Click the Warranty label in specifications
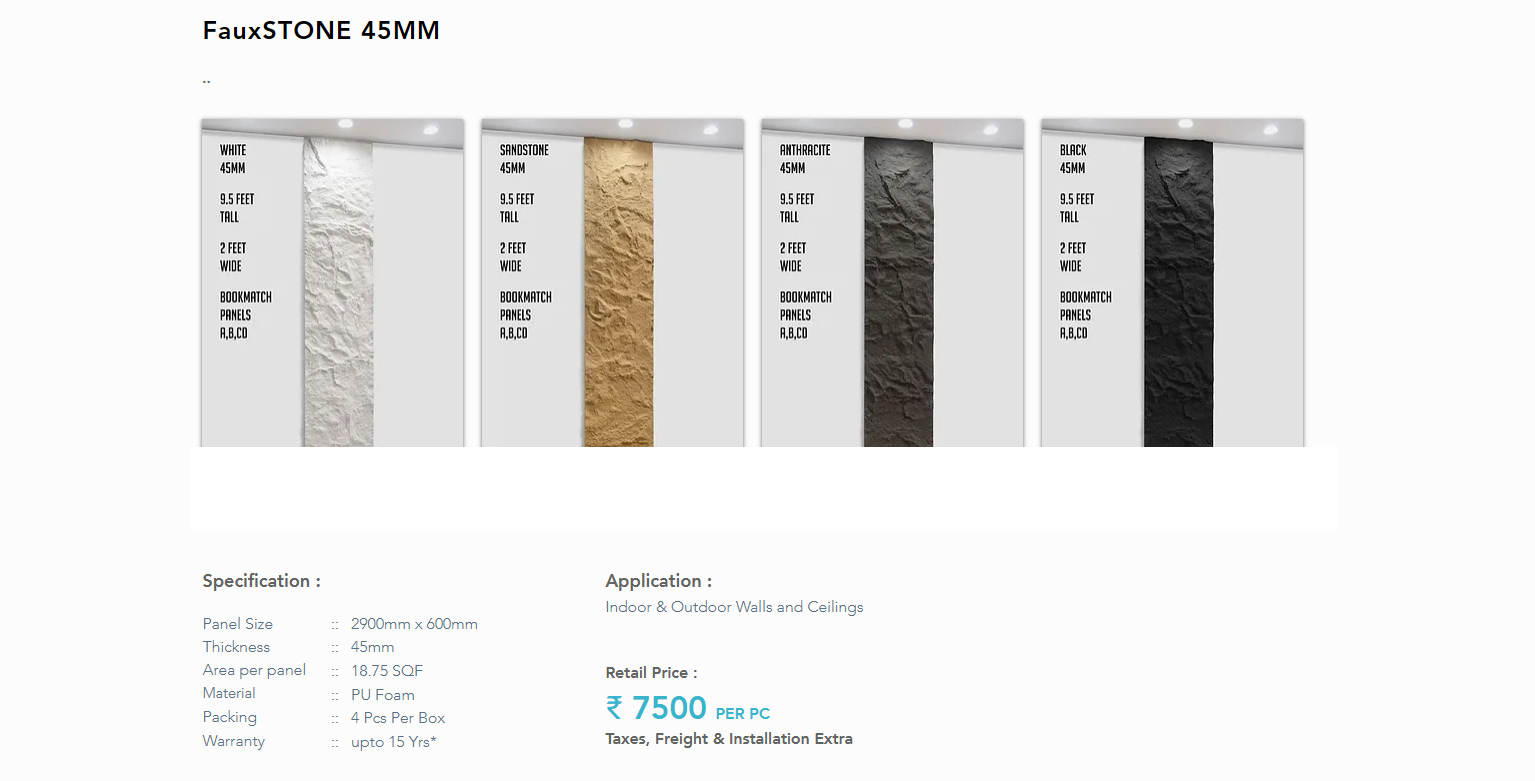The width and height of the screenshot is (1535, 781). 234,741
